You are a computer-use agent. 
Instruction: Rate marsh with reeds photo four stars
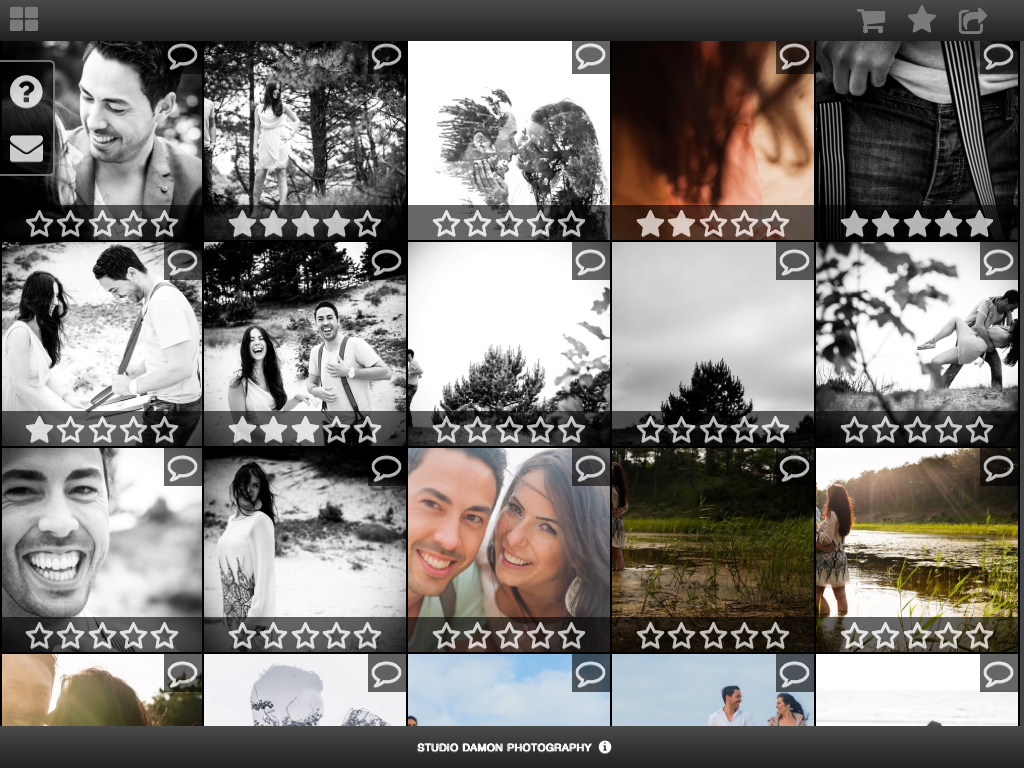click(744, 635)
